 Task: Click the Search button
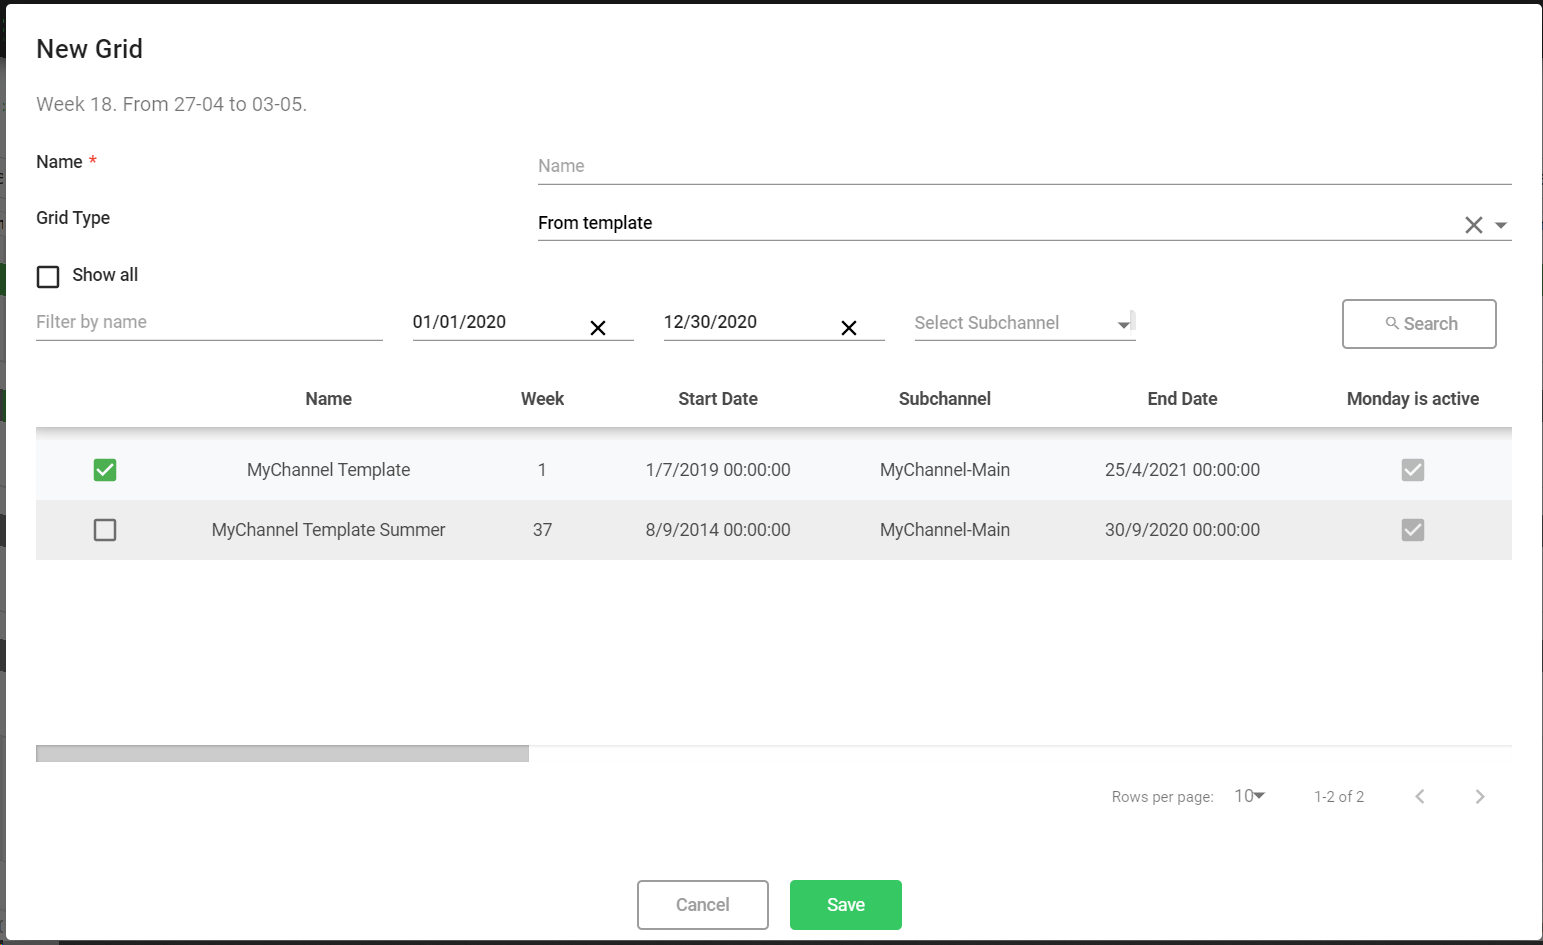(1418, 324)
